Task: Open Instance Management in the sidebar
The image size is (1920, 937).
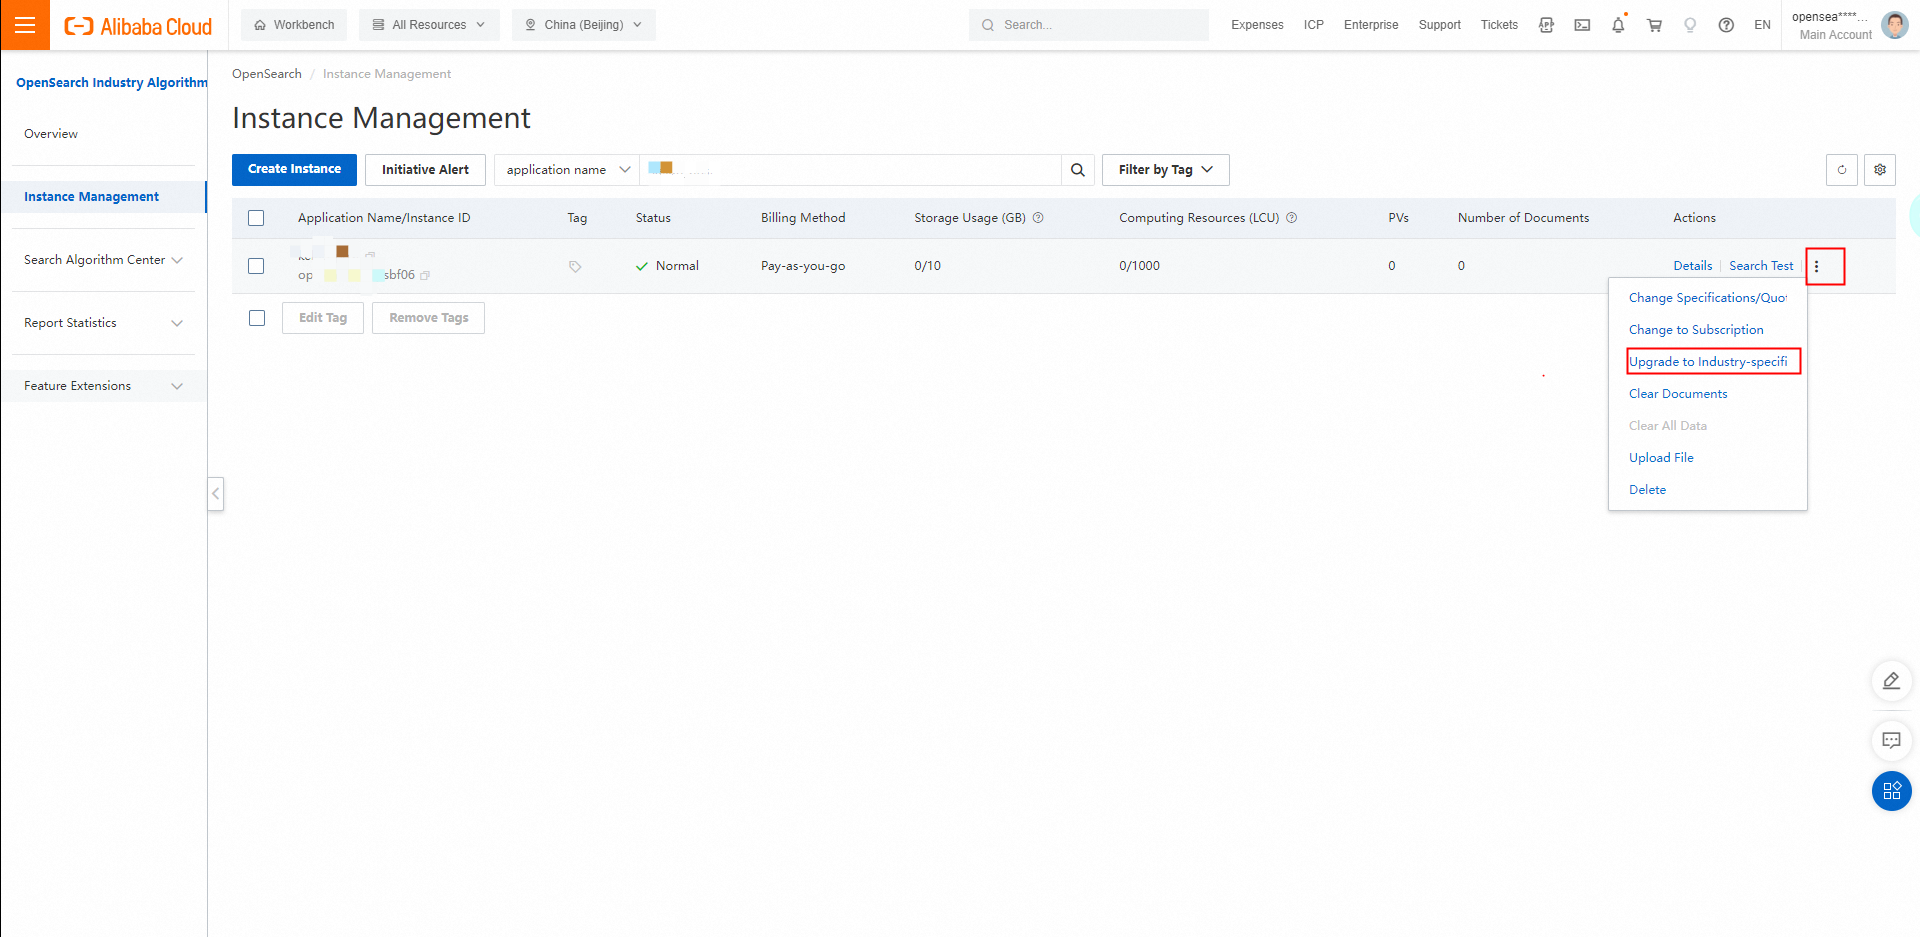Action: (x=103, y=197)
